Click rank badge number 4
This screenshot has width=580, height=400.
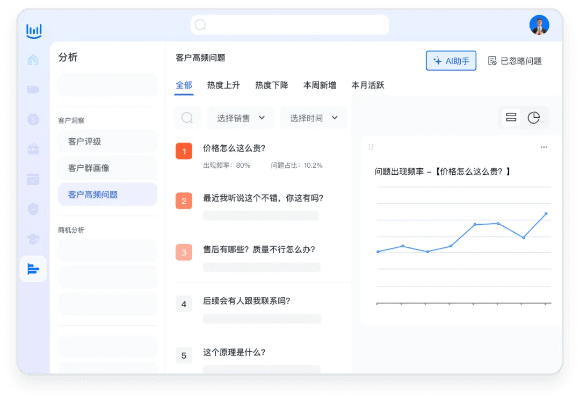184,304
